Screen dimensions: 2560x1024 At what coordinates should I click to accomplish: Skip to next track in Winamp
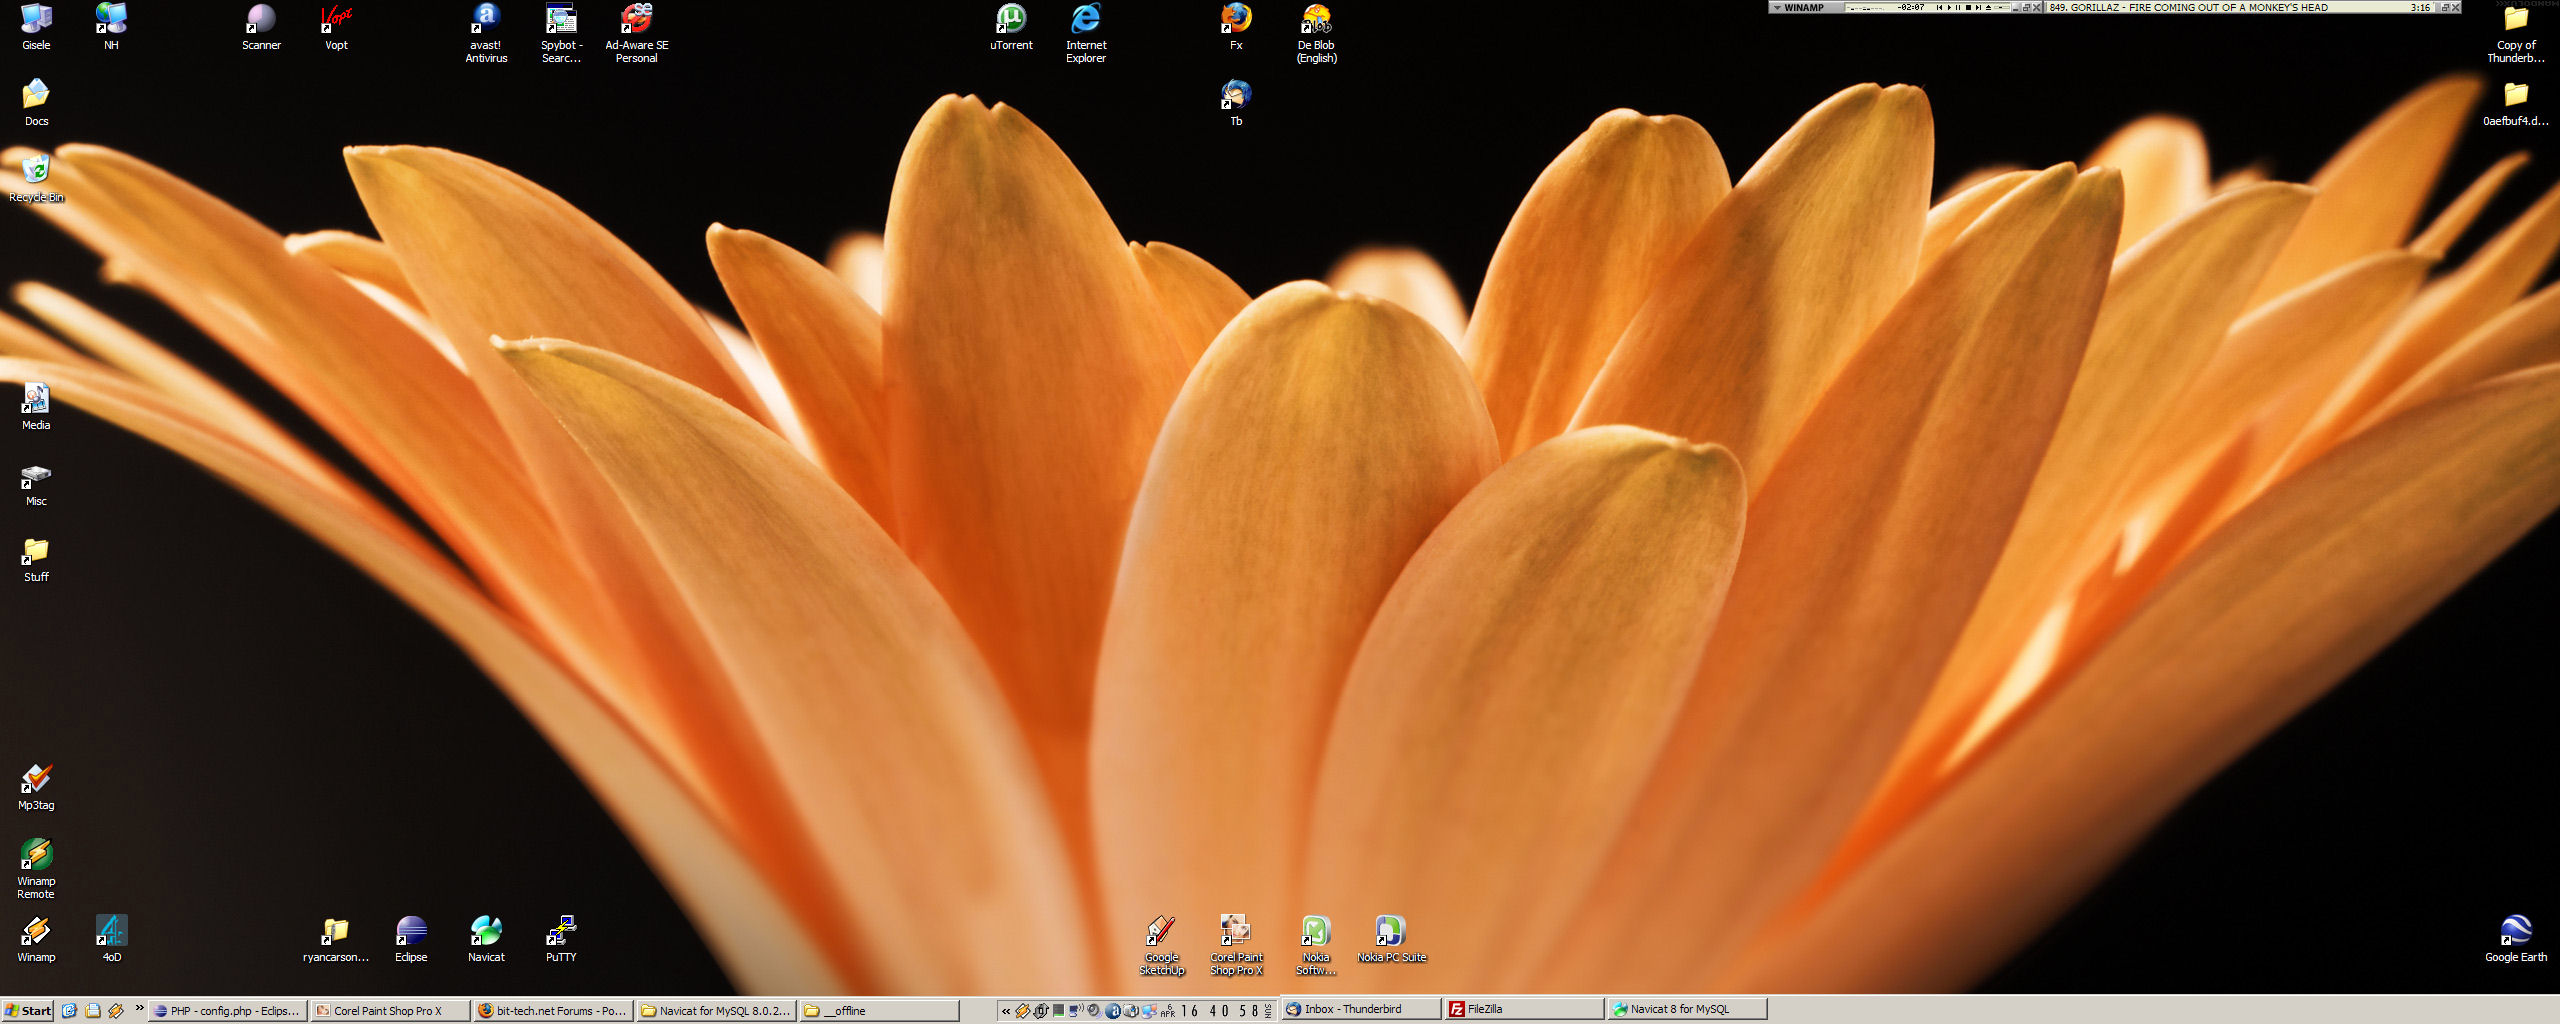[x=1978, y=7]
